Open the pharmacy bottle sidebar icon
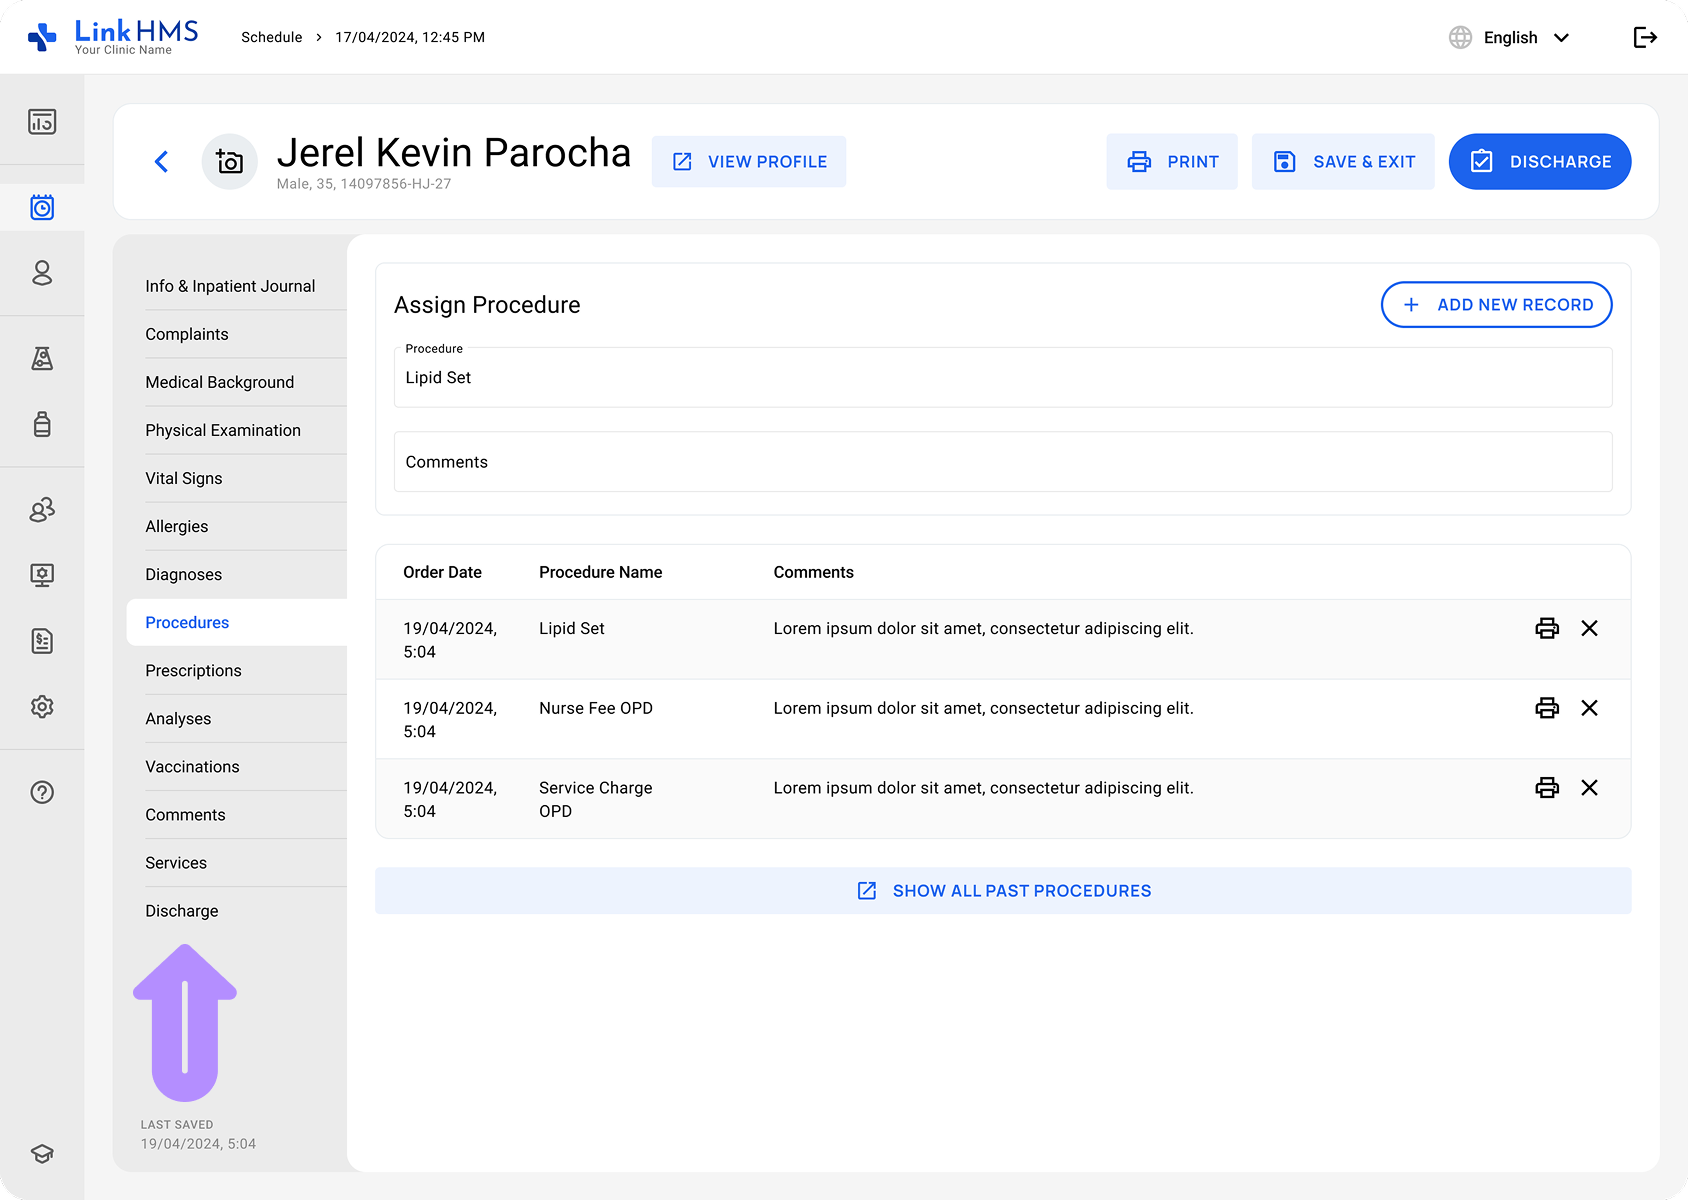The image size is (1688, 1200). (42, 424)
